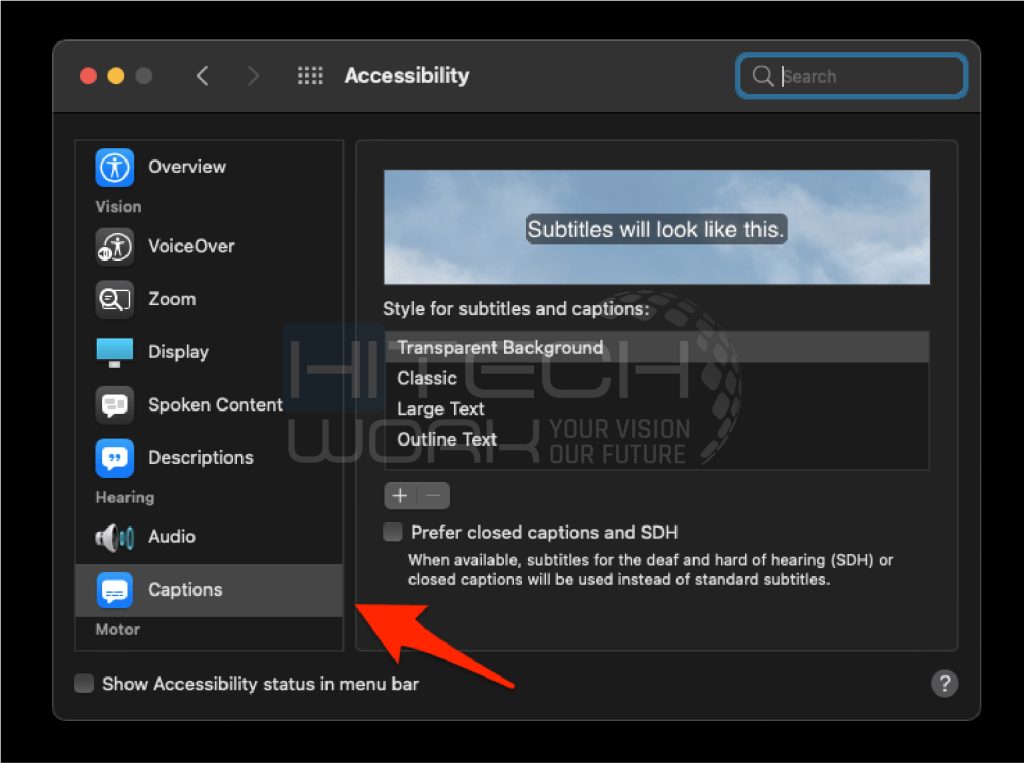This screenshot has width=1024, height=763.
Task: Click the magnifying glass in search field
Action: tap(761, 76)
